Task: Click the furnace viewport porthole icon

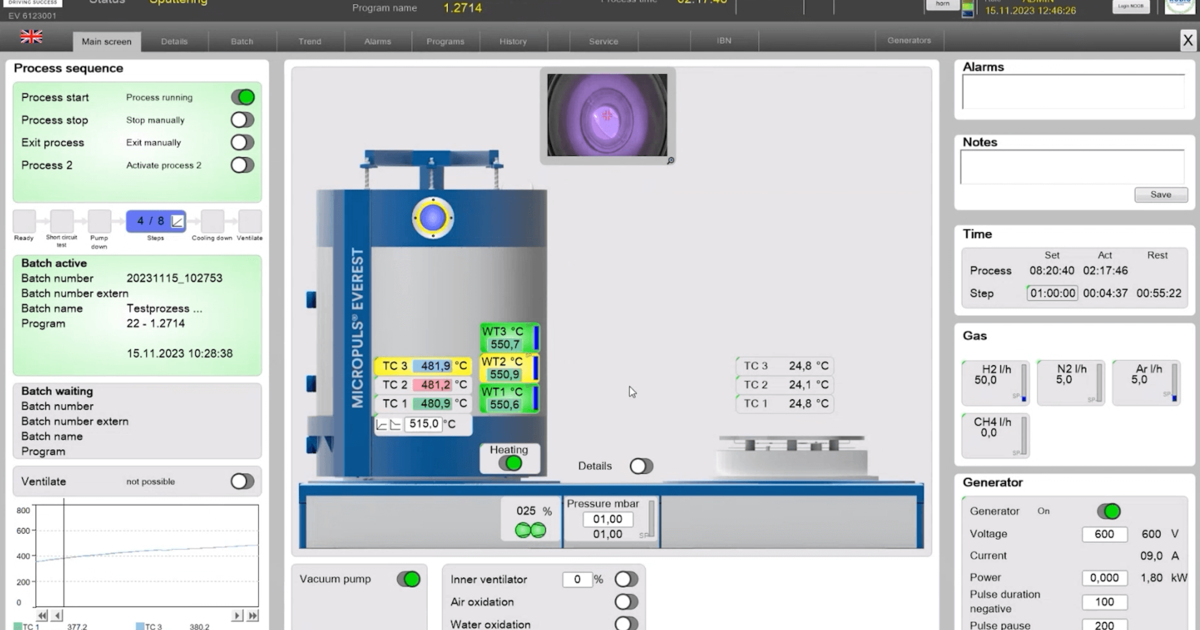Action: pyautogui.click(x=432, y=217)
